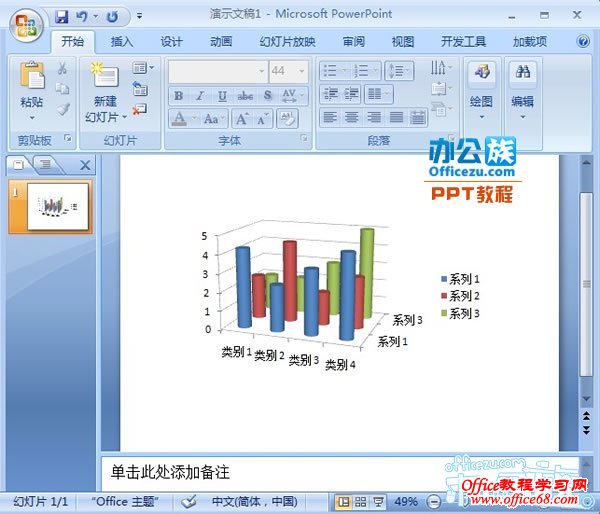Open the 插入 ribbon tab
Image resolution: width=600 pixels, height=514 pixels.
click(x=122, y=41)
